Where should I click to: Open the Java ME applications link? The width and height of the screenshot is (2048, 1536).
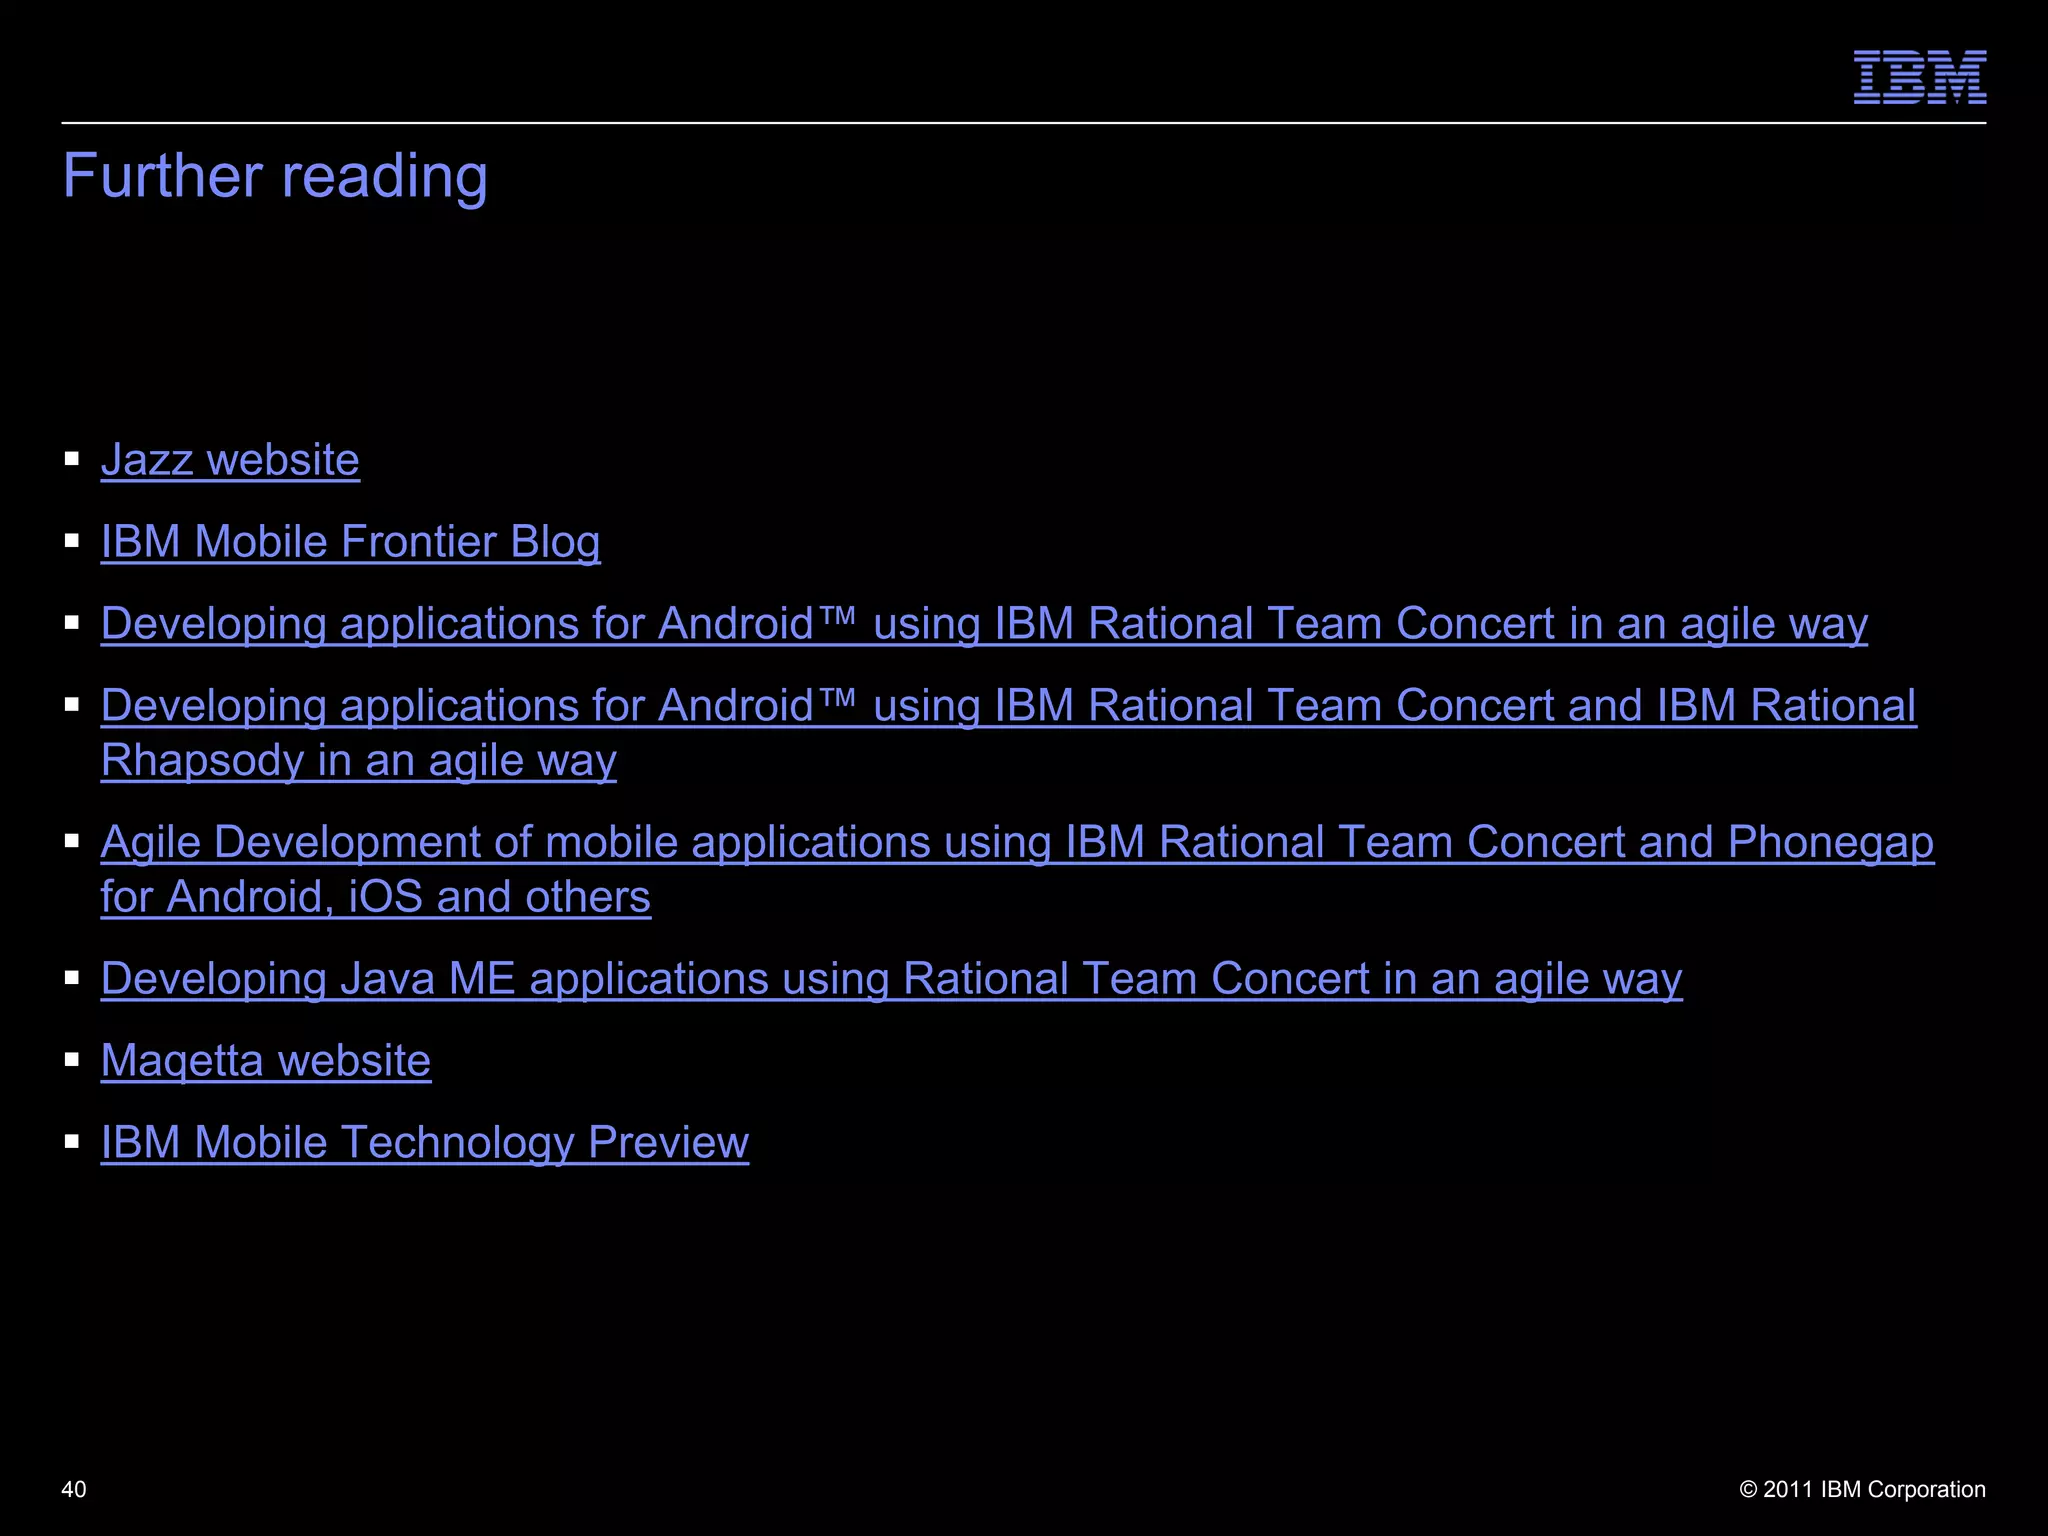(x=892, y=979)
